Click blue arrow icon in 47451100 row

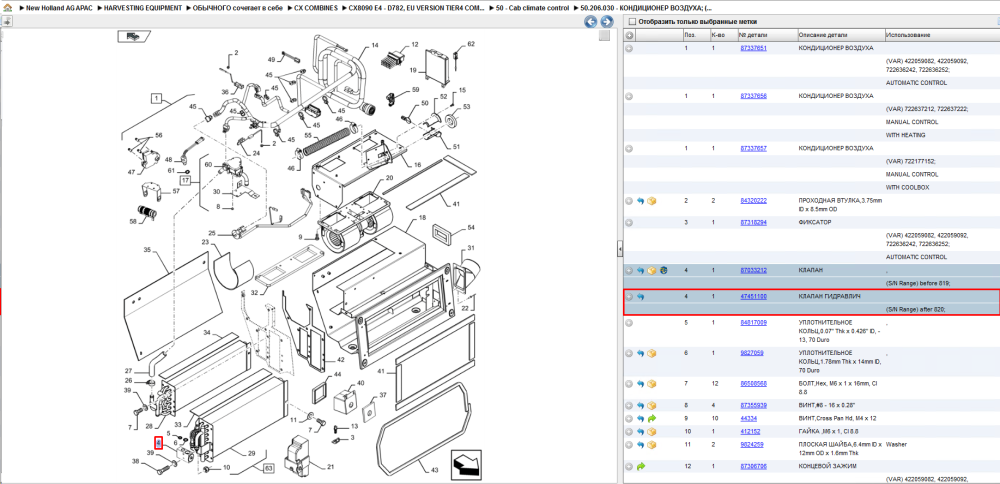[x=640, y=297]
